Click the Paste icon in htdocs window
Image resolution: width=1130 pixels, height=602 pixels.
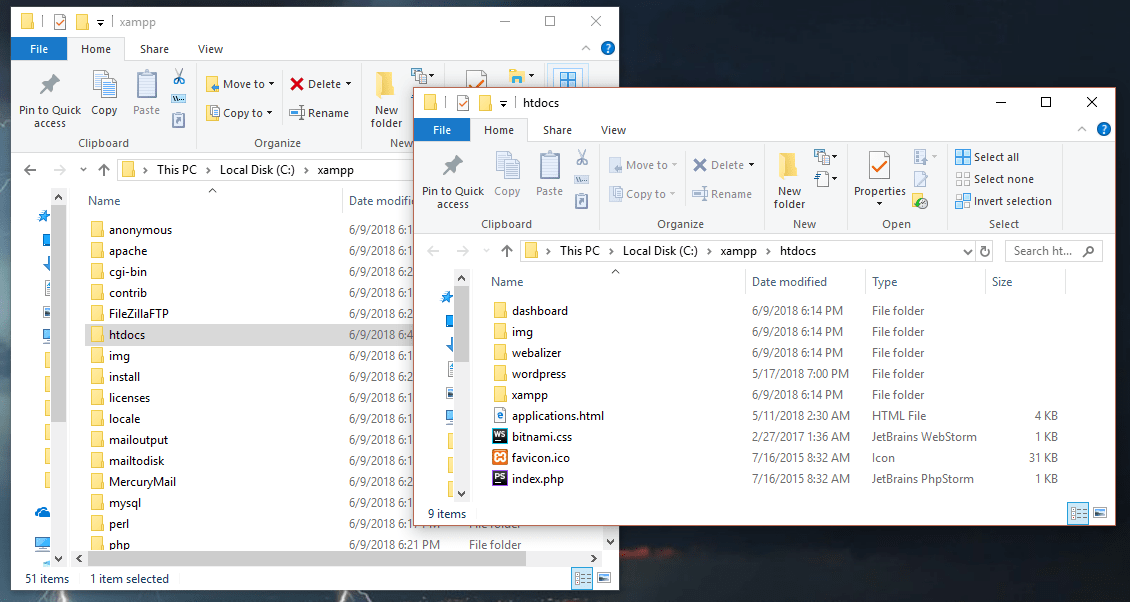tap(549, 166)
